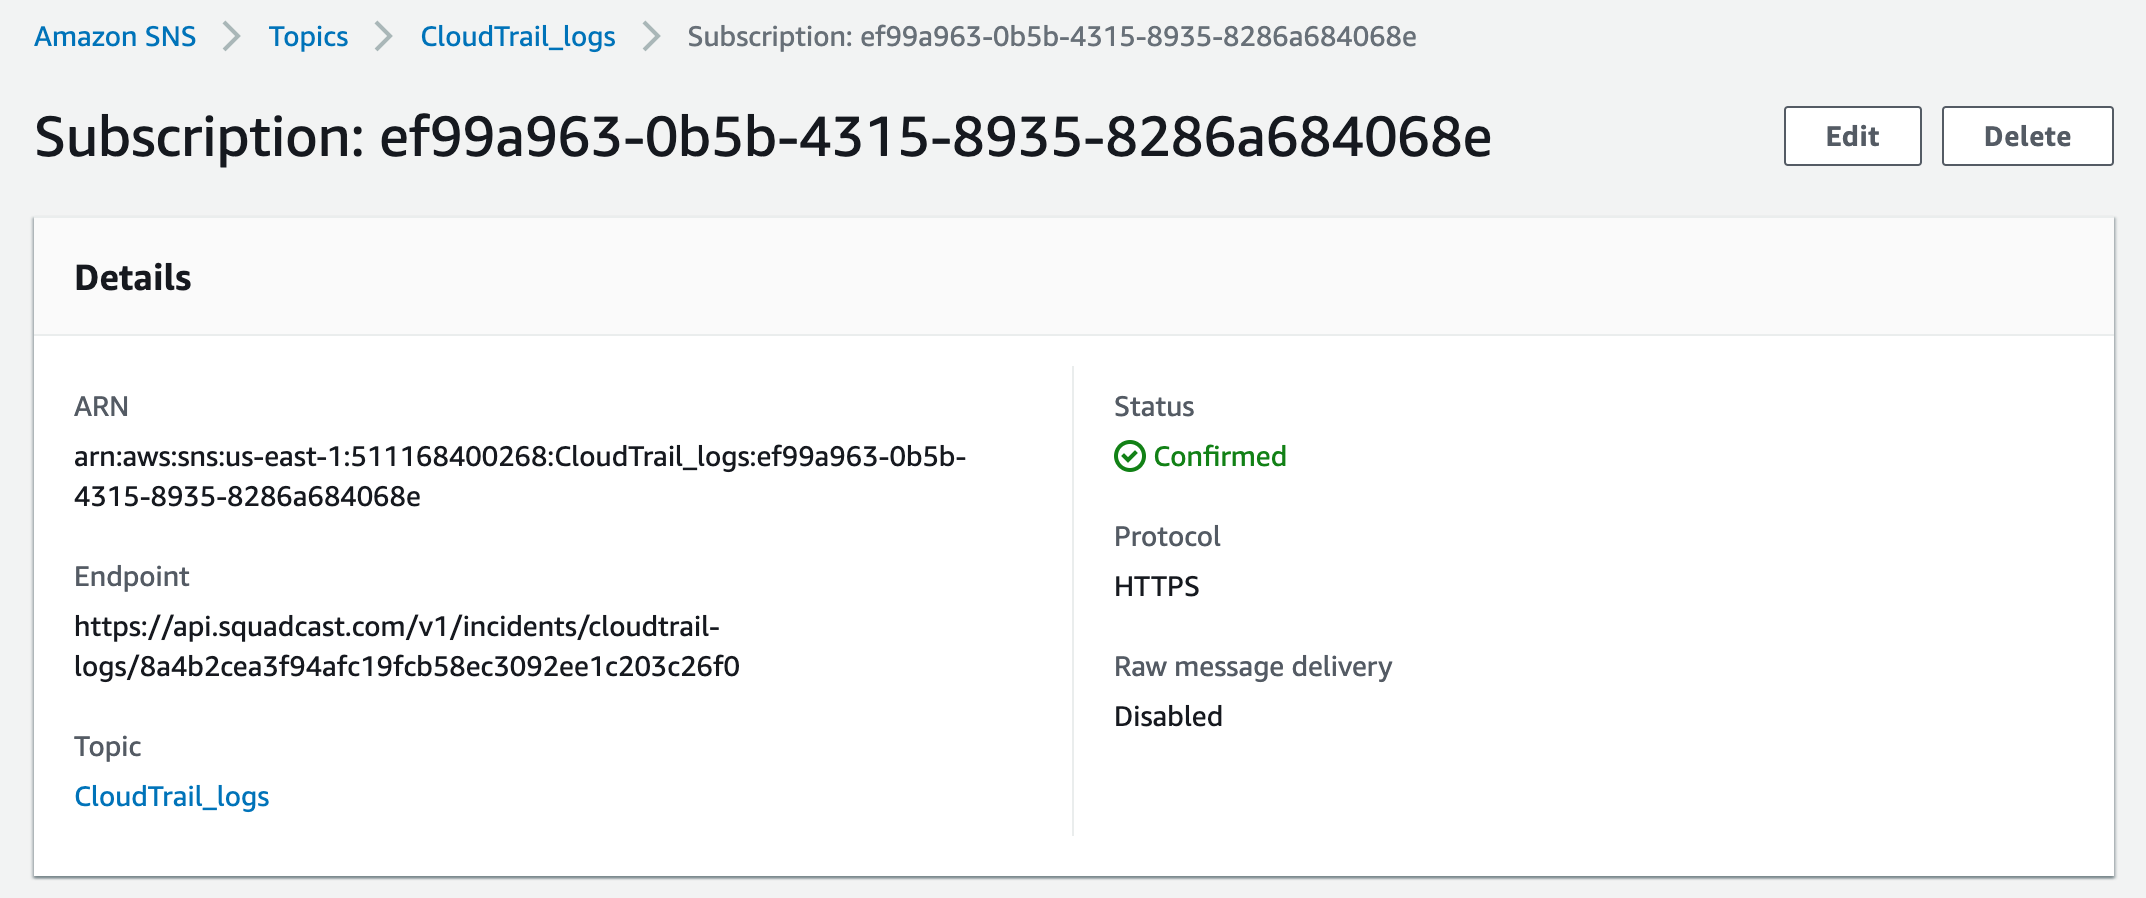Click the chevron after CloudTrail_logs breadcrumb
The height and width of the screenshot is (898, 2146).
[652, 37]
